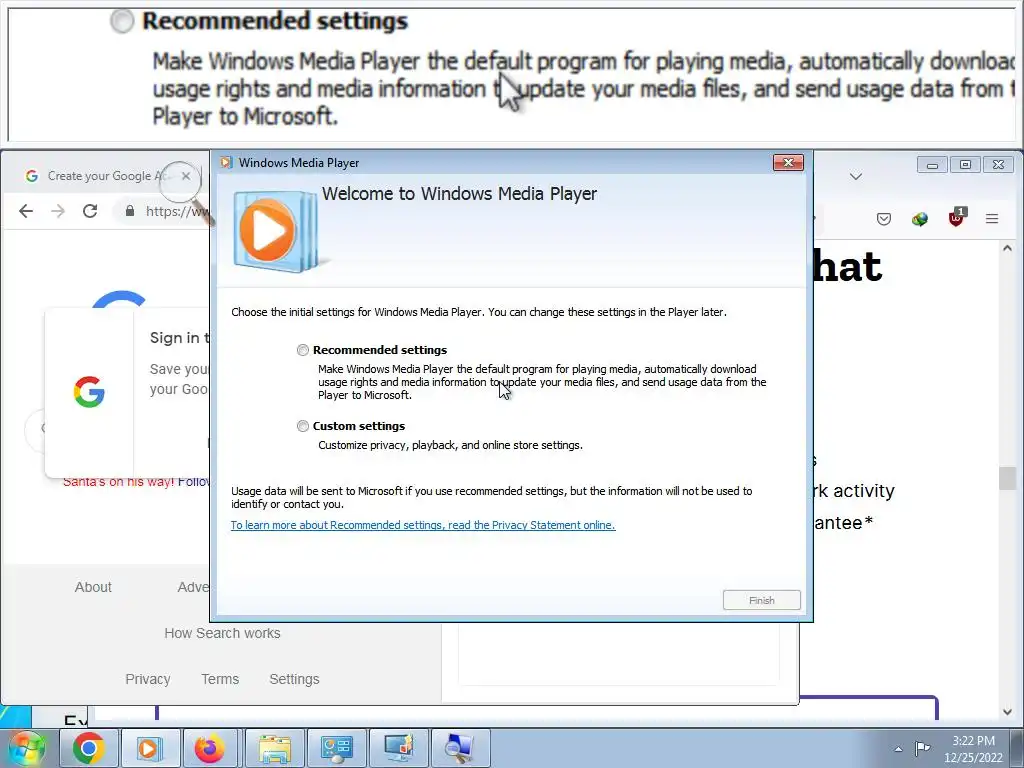Open the Privacy Statement online link
1024x768 pixels.
tap(423, 525)
